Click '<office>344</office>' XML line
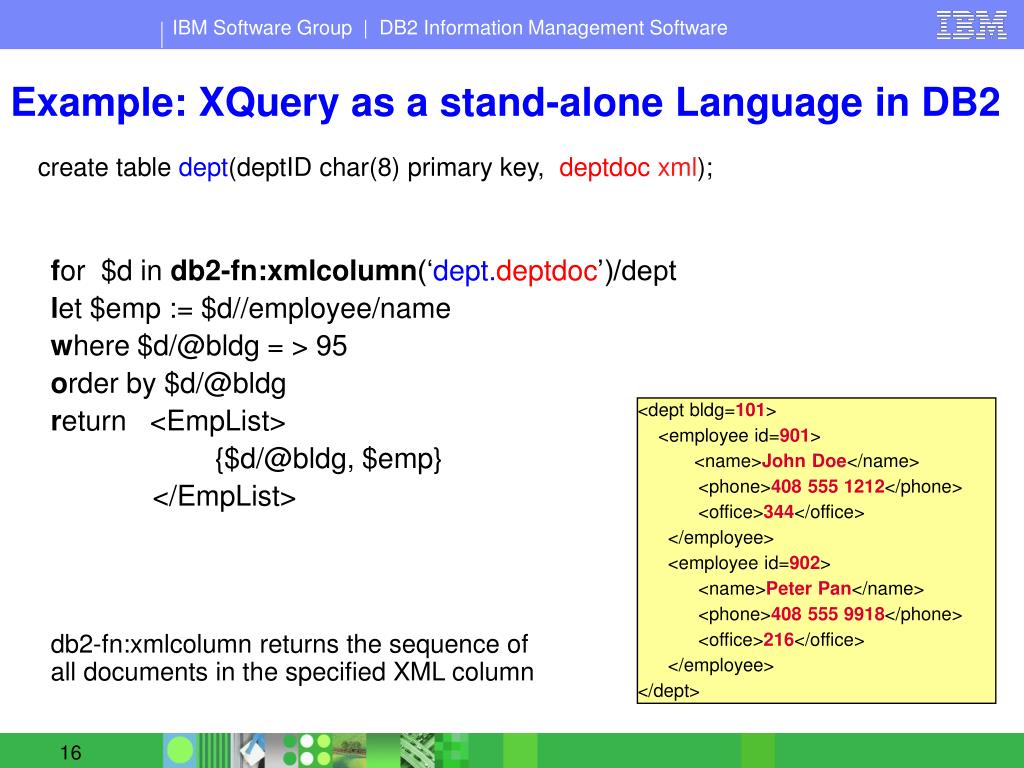Viewport: 1024px width, 768px height. 781,513
